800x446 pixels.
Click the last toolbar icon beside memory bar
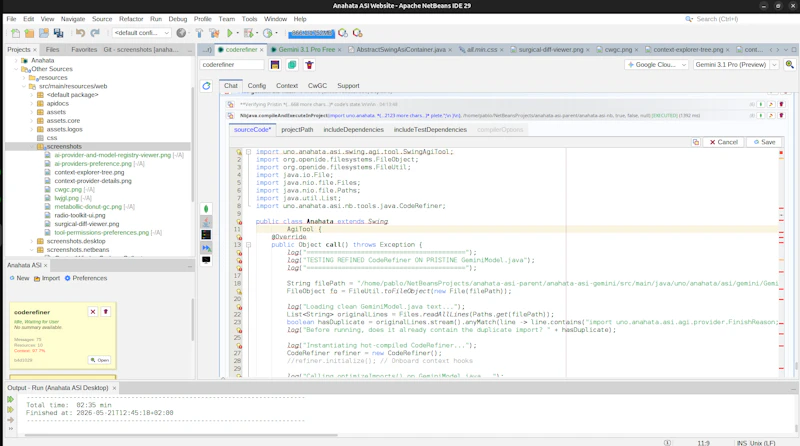[358, 33]
